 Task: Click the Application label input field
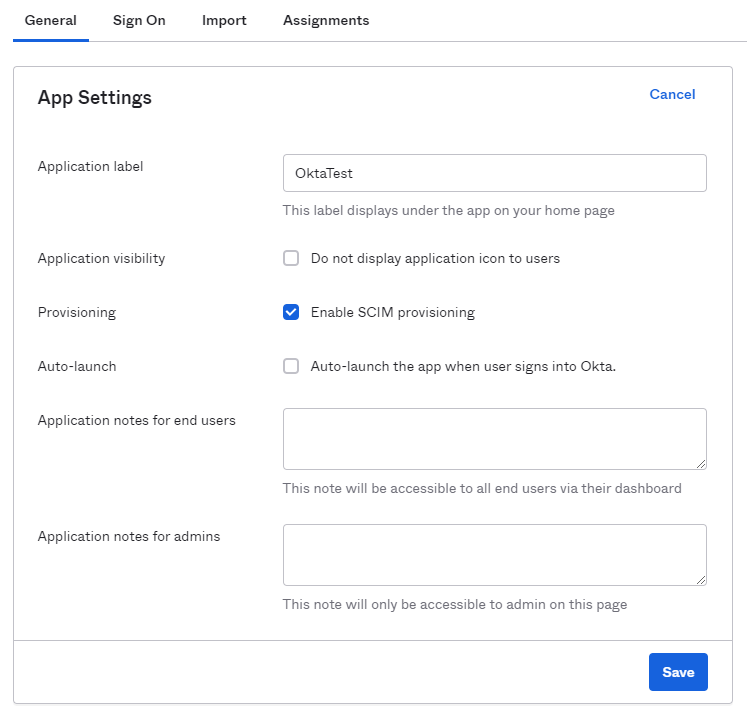click(495, 173)
